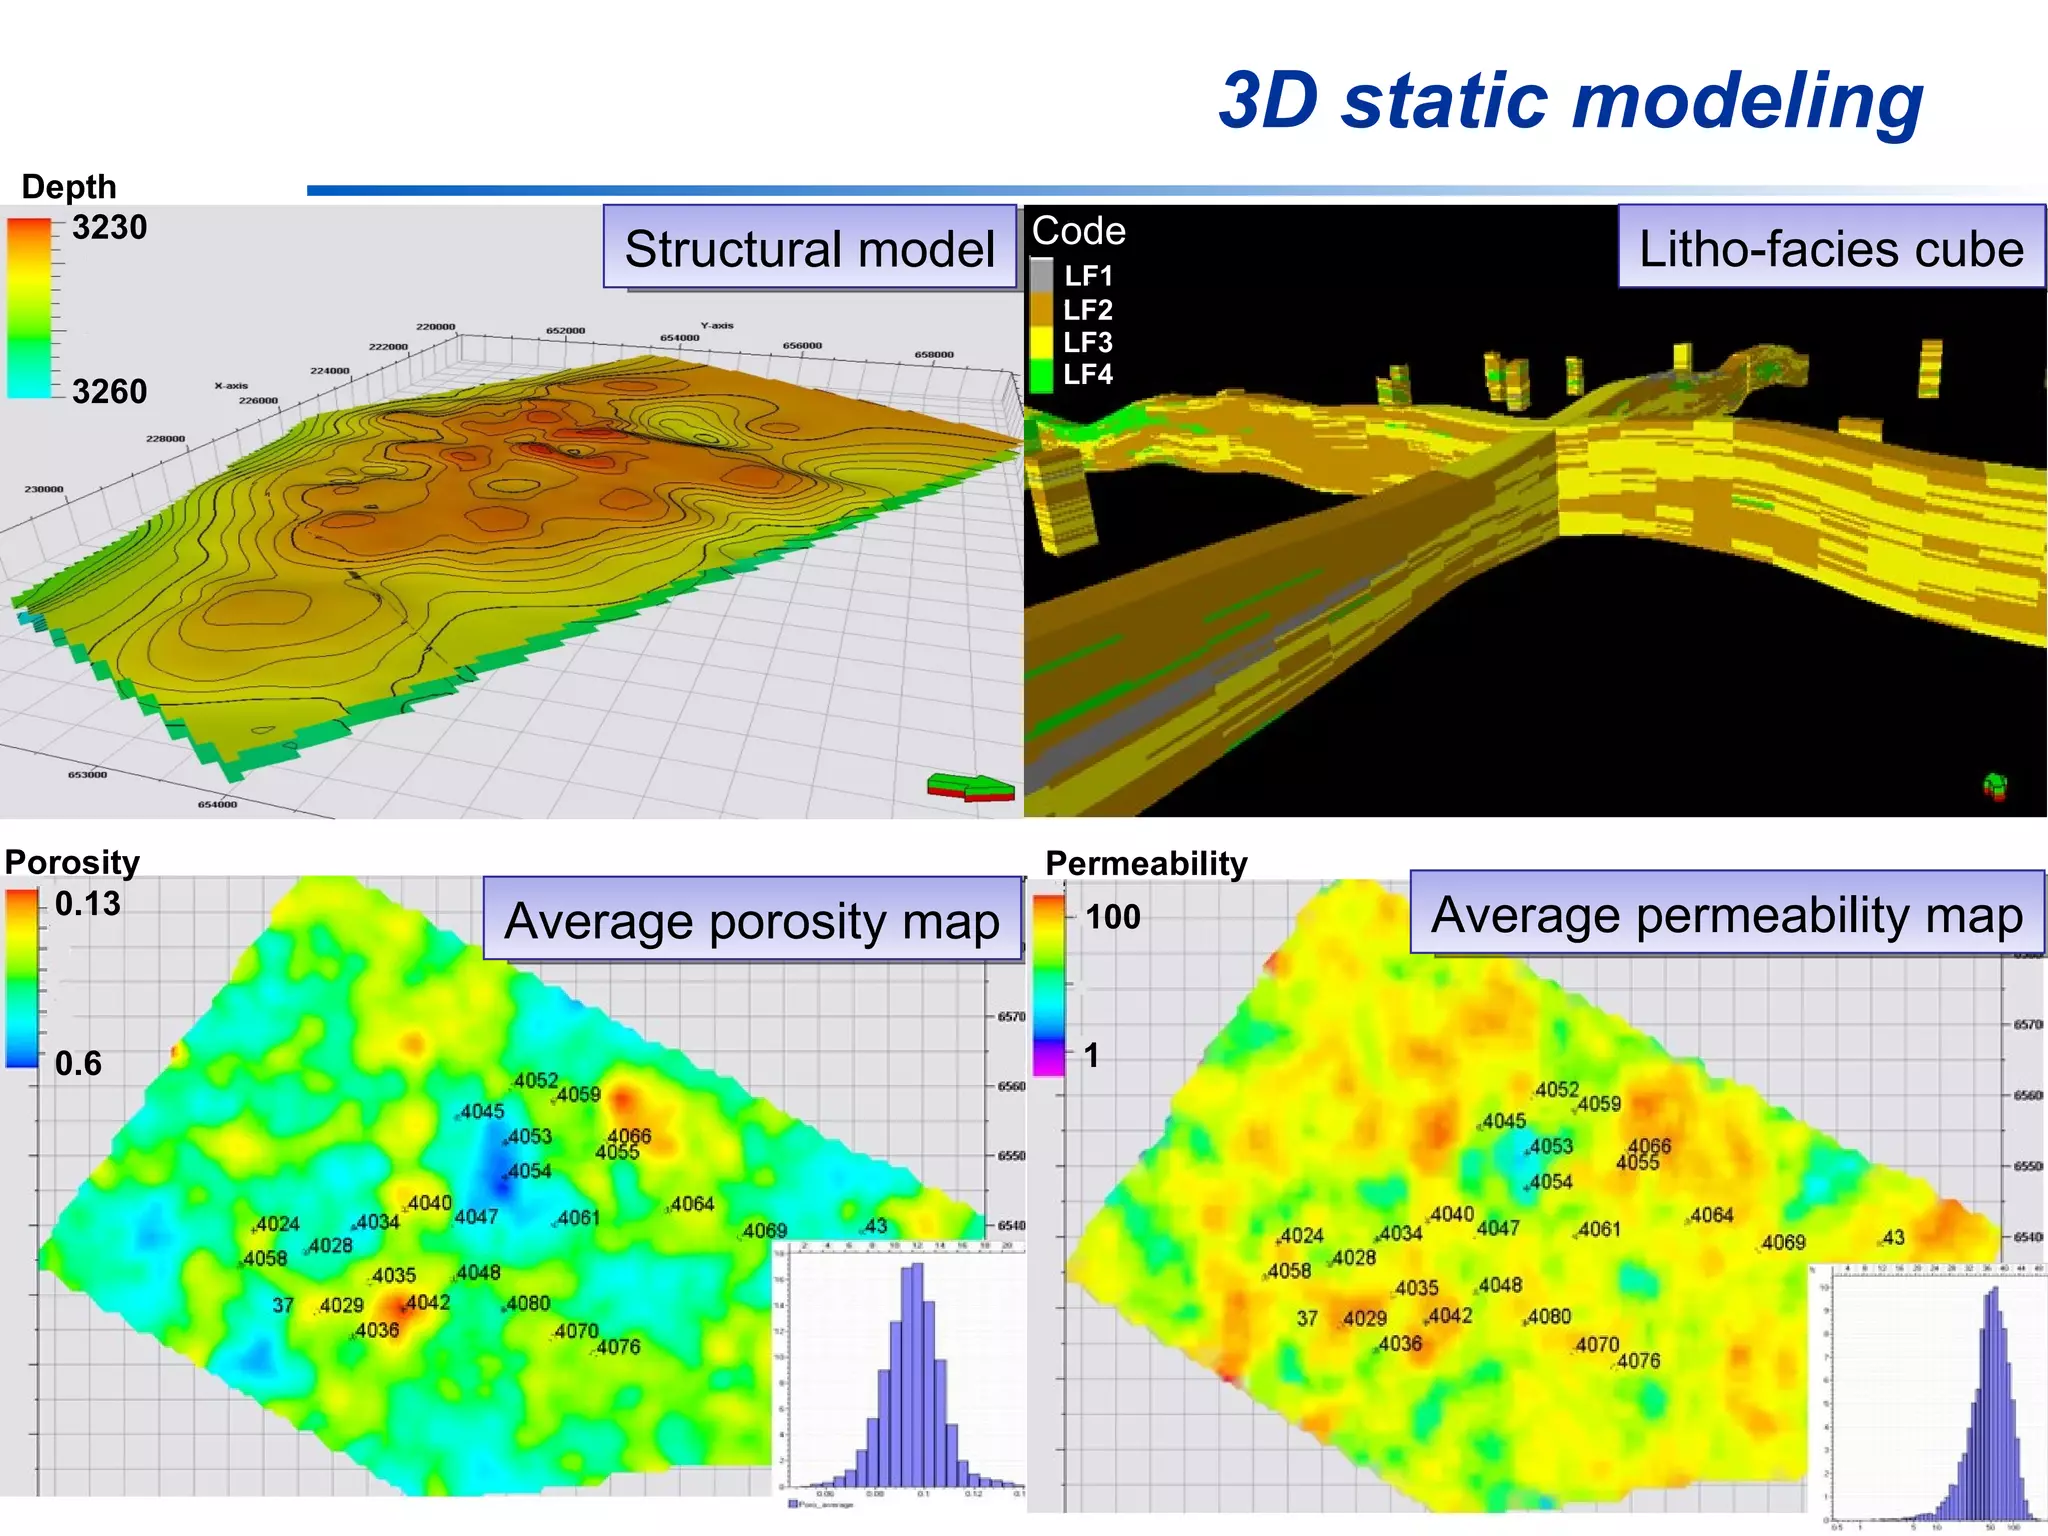Click the 0.6 porosity value
The height and width of the screenshot is (1536, 2048).
tap(78, 1063)
